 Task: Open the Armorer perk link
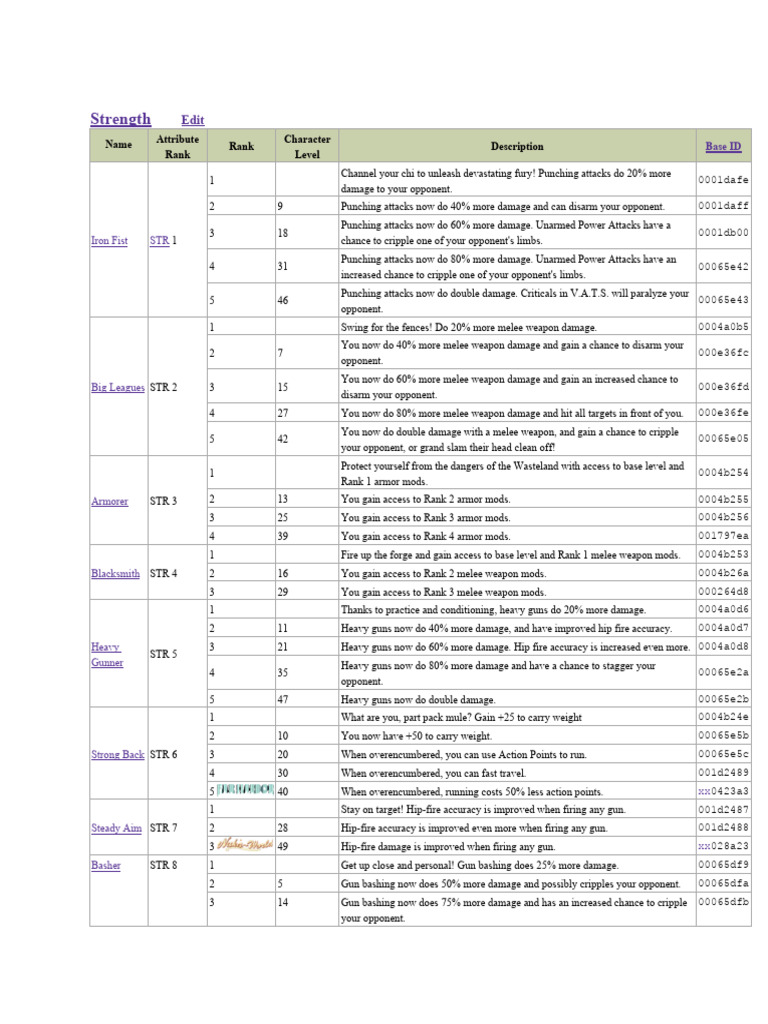tap(110, 502)
